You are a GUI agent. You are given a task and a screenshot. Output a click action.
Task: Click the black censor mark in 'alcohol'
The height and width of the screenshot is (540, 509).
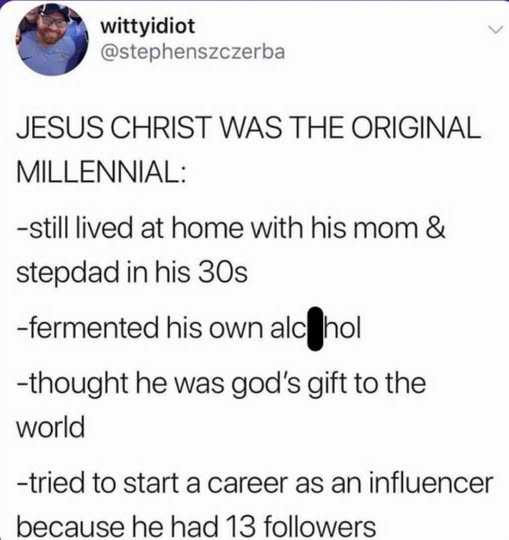315,329
